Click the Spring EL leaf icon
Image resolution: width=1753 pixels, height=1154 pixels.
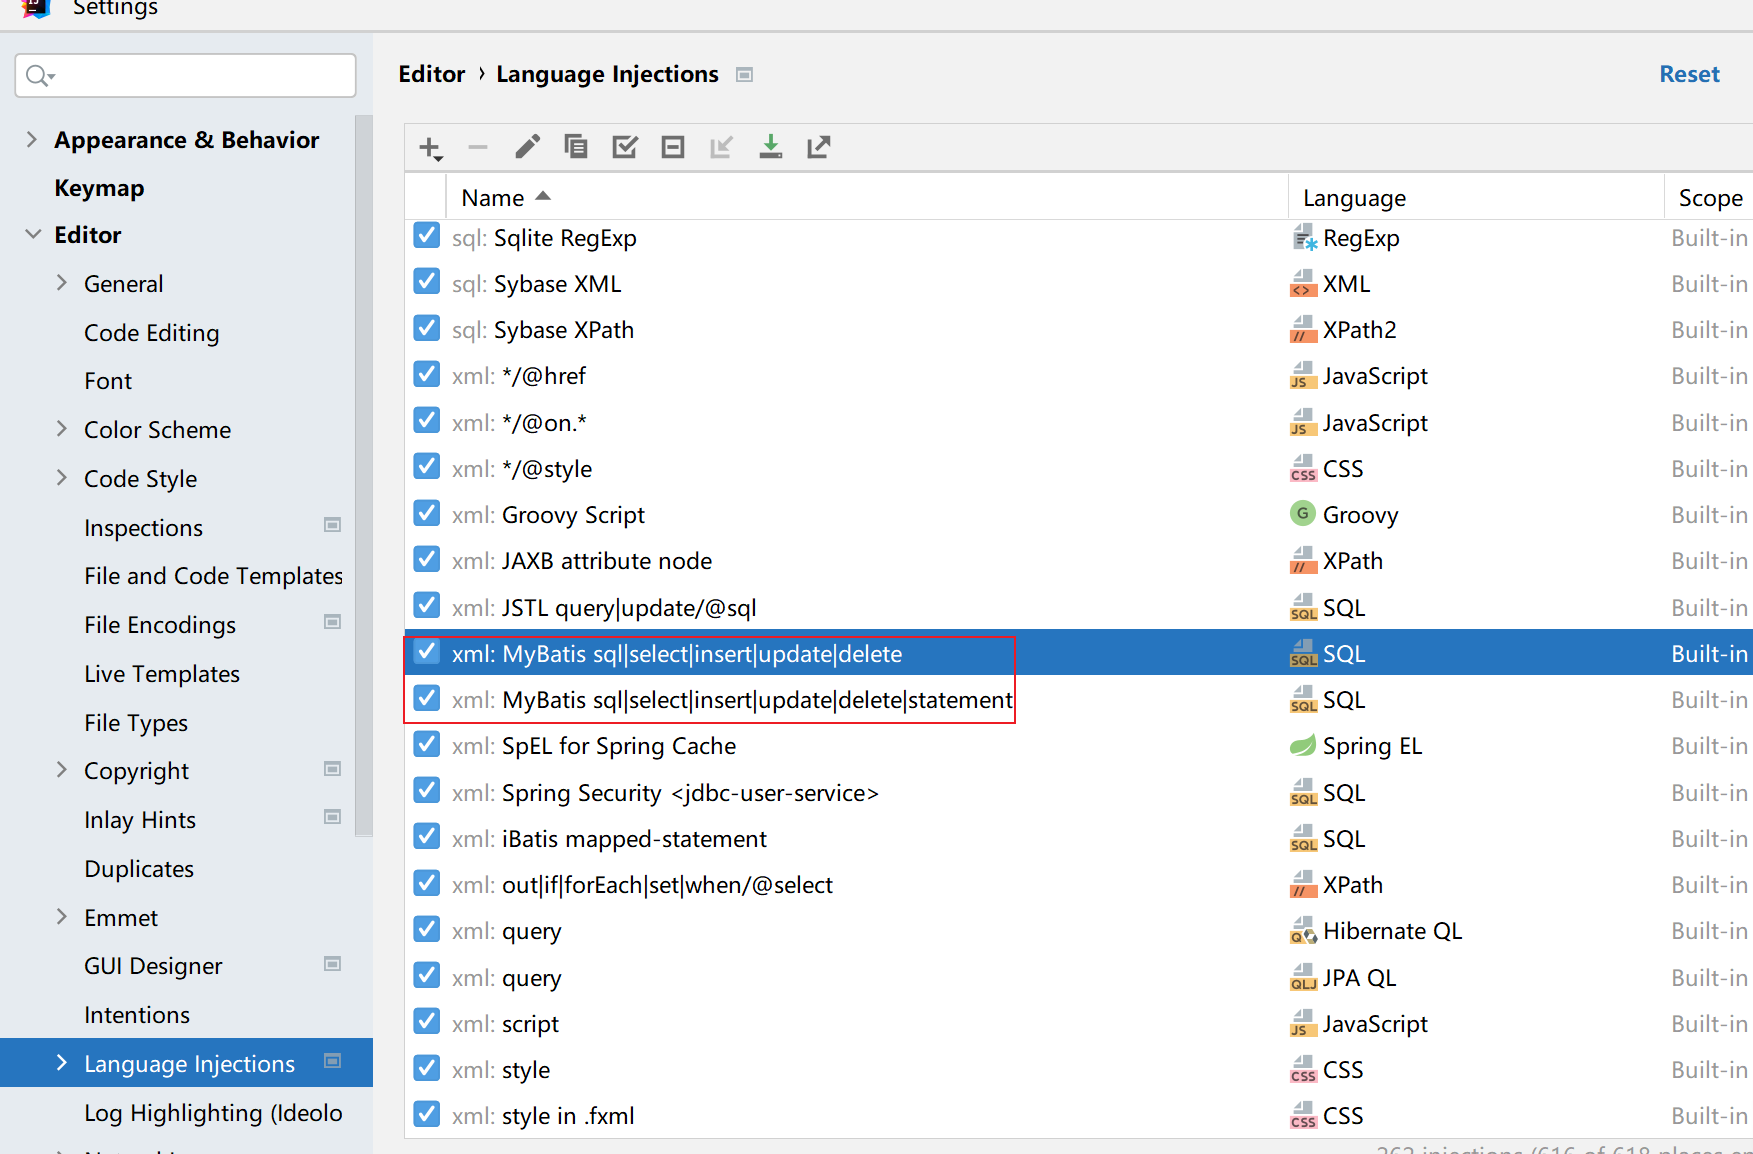1303,745
